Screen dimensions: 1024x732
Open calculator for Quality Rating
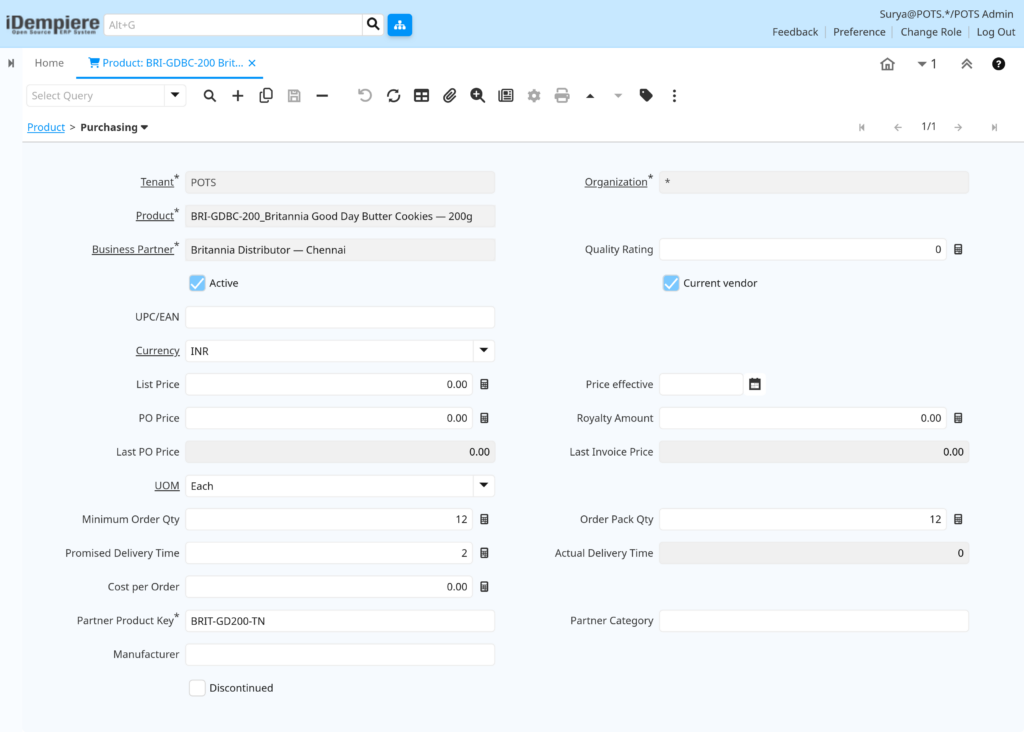(958, 249)
